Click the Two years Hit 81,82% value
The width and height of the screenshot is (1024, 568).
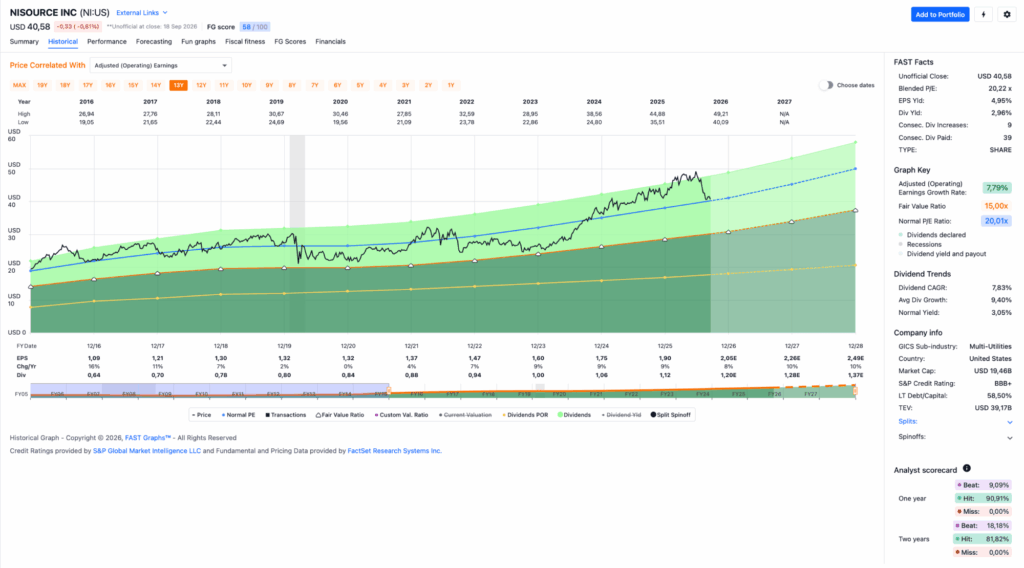point(984,539)
